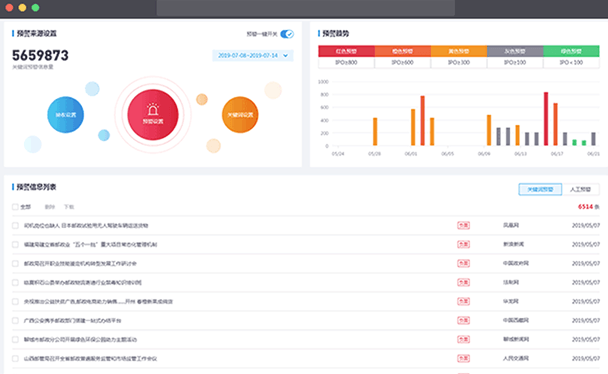
Task: Click the 2019/05/07 date in the 凤凰网 row
Action: (586, 225)
